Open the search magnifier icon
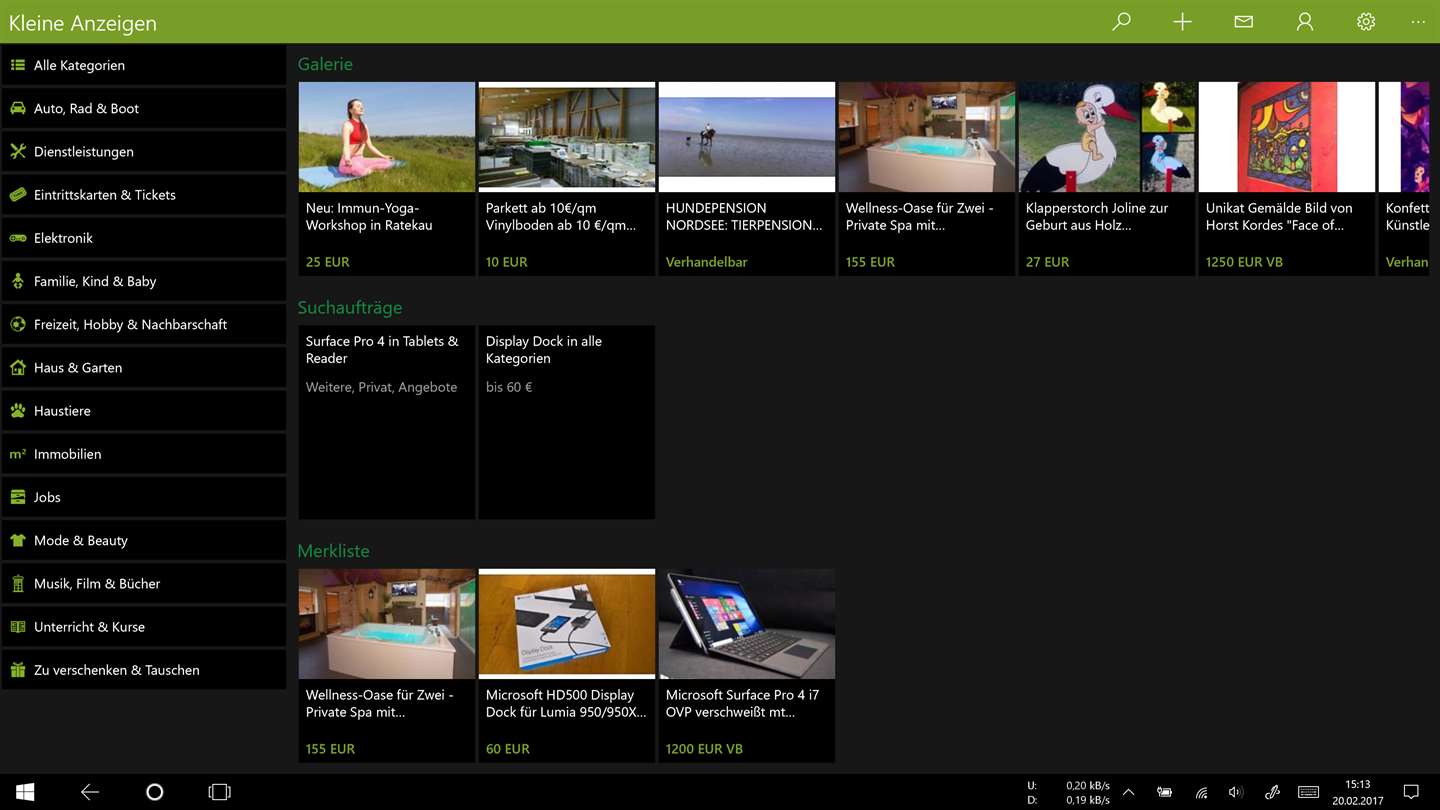The width and height of the screenshot is (1440, 810). [1121, 21]
